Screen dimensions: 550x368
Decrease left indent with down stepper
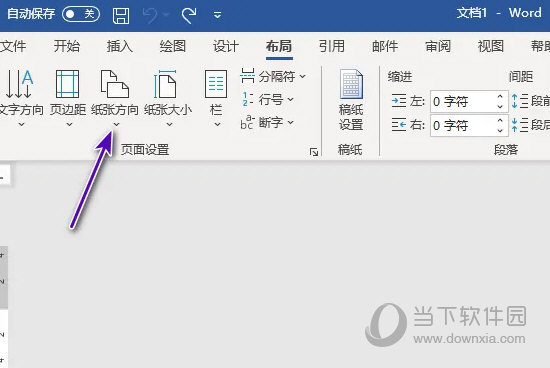501,107
